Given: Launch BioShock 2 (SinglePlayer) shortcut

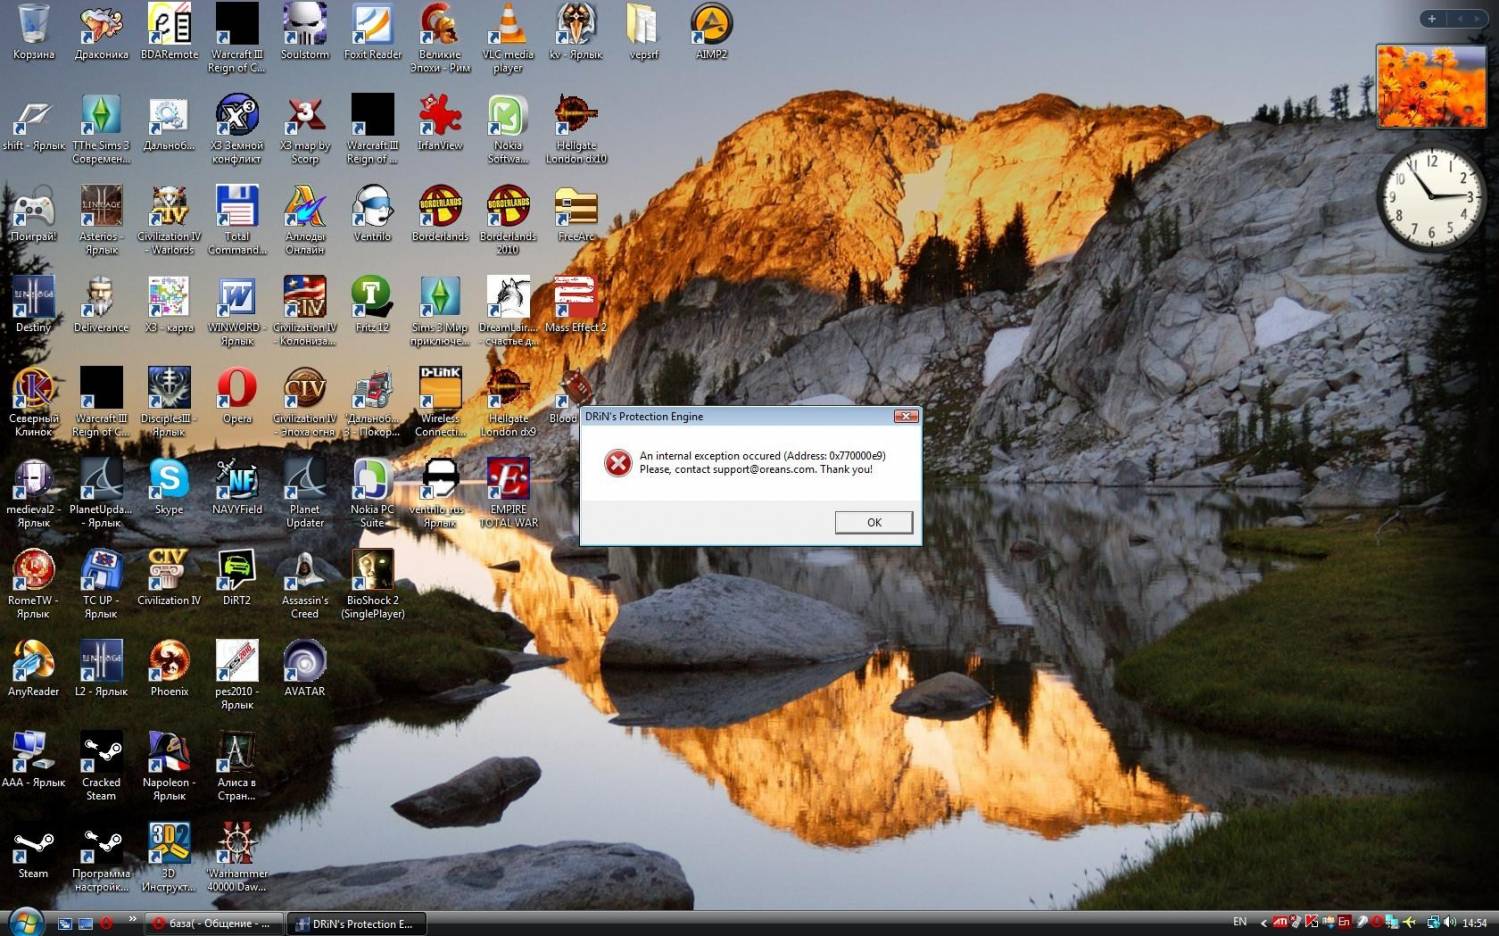Looking at the screenshot, I should [372, 571].
